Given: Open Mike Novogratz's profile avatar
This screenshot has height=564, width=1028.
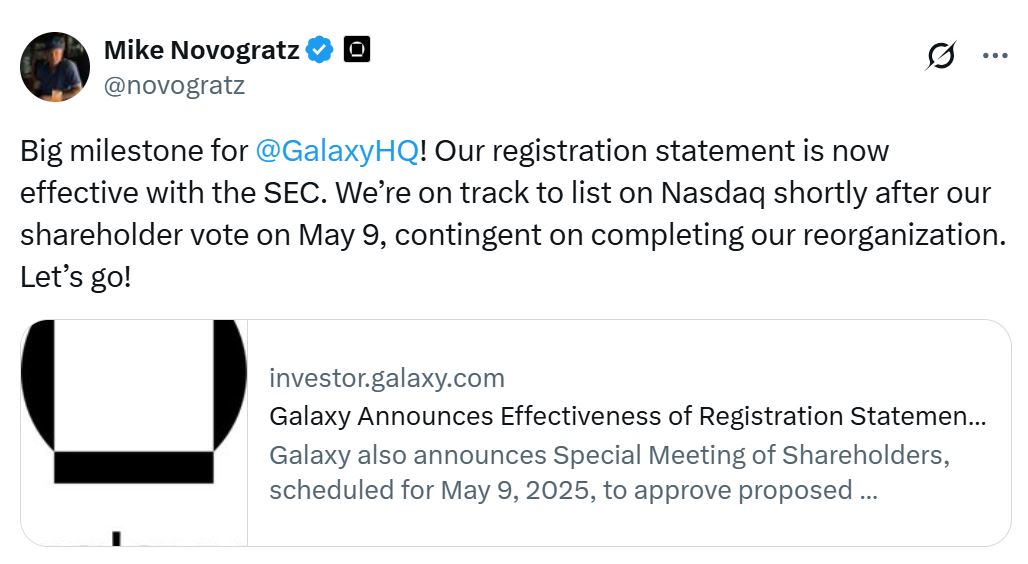Looking at the screenshot, I should pos(56,66).
